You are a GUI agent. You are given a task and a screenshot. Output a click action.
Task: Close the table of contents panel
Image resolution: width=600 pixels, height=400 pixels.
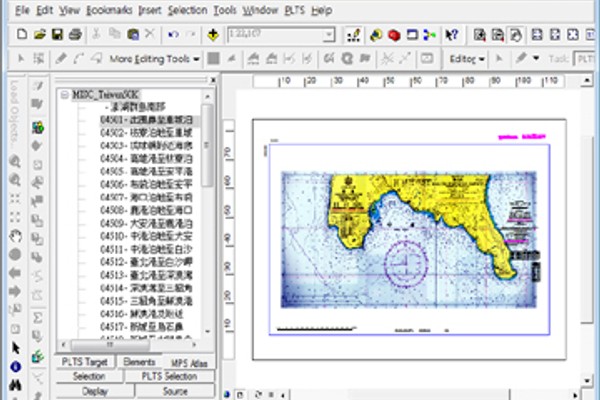pyautogui.click(x=213, y=80)
